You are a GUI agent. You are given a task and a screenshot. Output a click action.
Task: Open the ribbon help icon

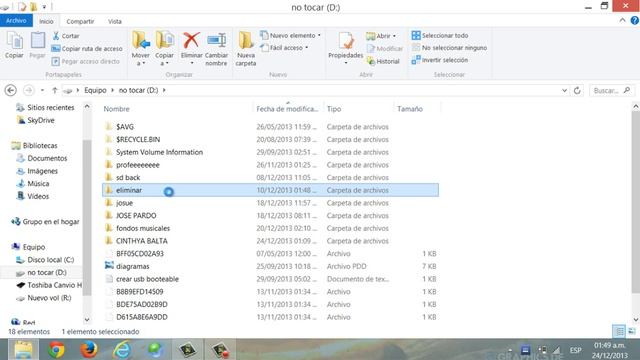point(635,20)
